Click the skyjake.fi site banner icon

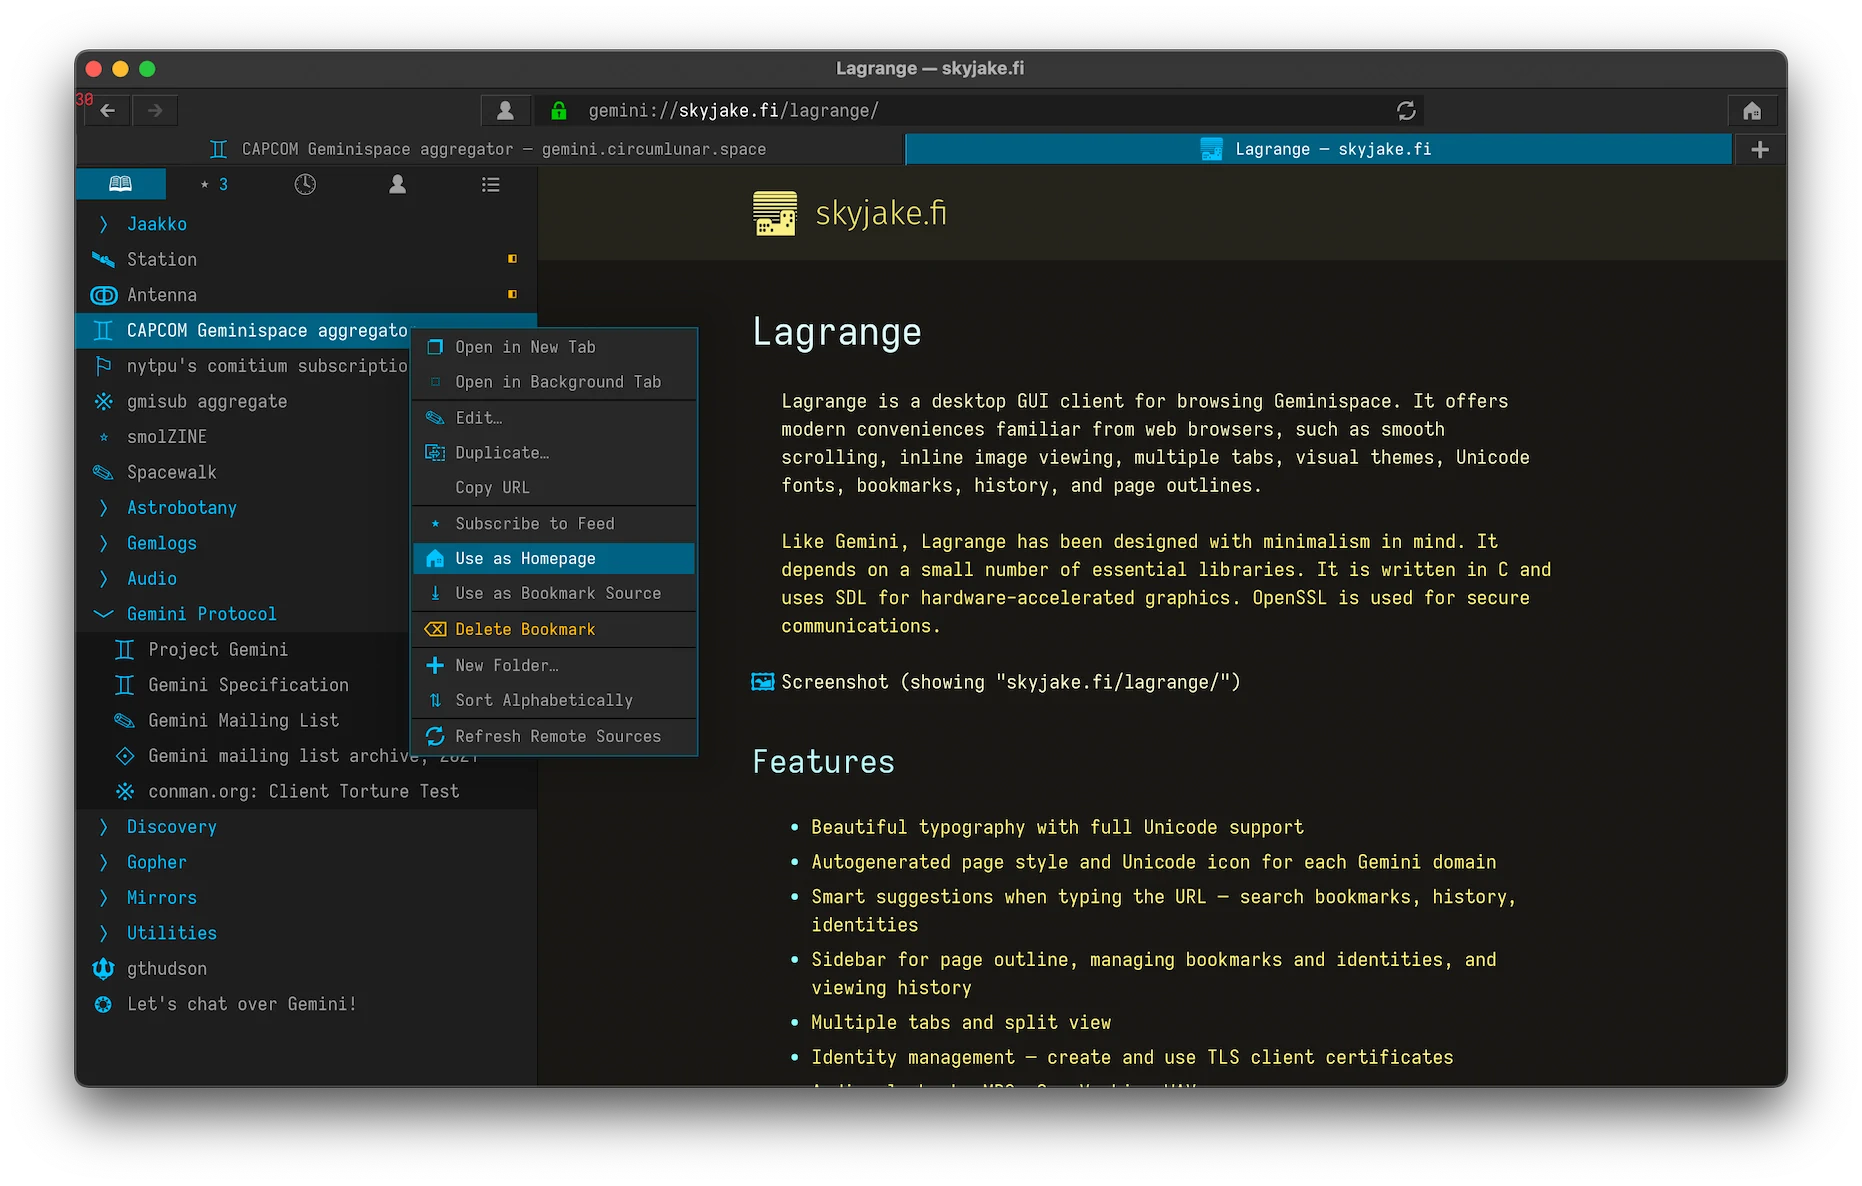(x=774, y=213)
